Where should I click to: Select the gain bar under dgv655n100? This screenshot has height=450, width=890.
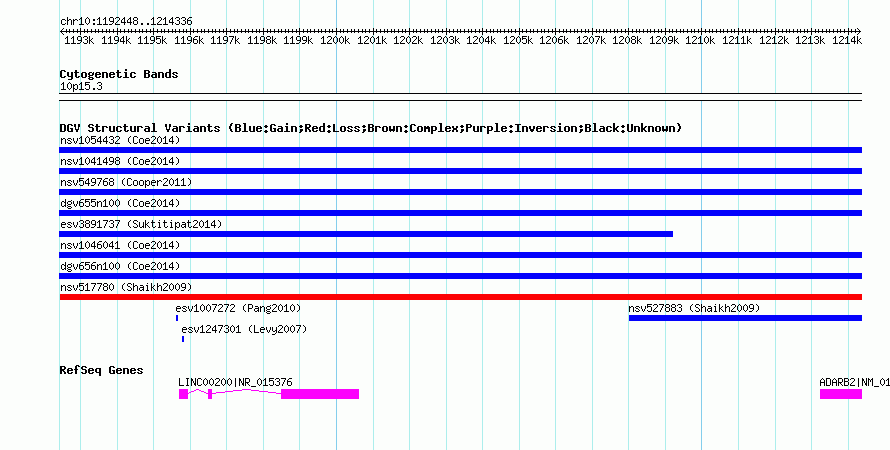click(460, 213)
